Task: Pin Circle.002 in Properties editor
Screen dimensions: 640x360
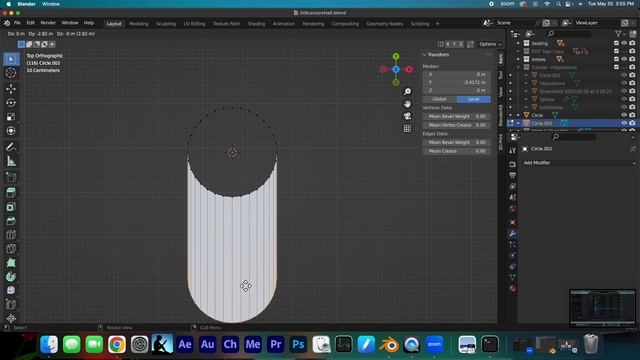Action: [632, 149]
